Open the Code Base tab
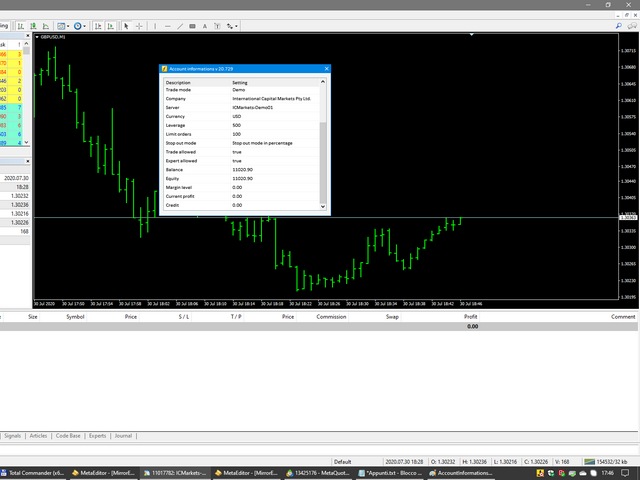Screen dimensions: 640x480 [69, 436]
